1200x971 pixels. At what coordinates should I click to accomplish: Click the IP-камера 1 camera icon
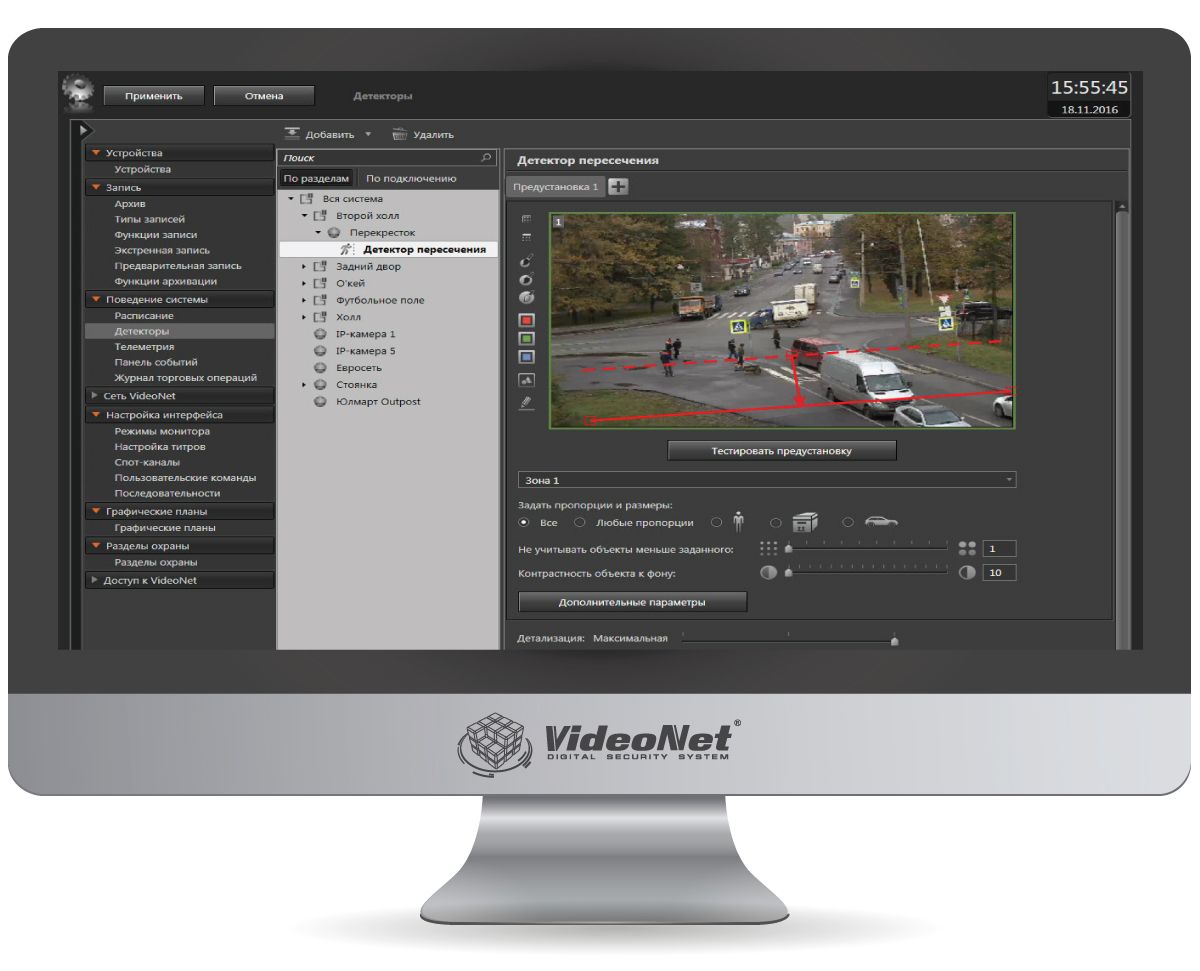point(320,334)
